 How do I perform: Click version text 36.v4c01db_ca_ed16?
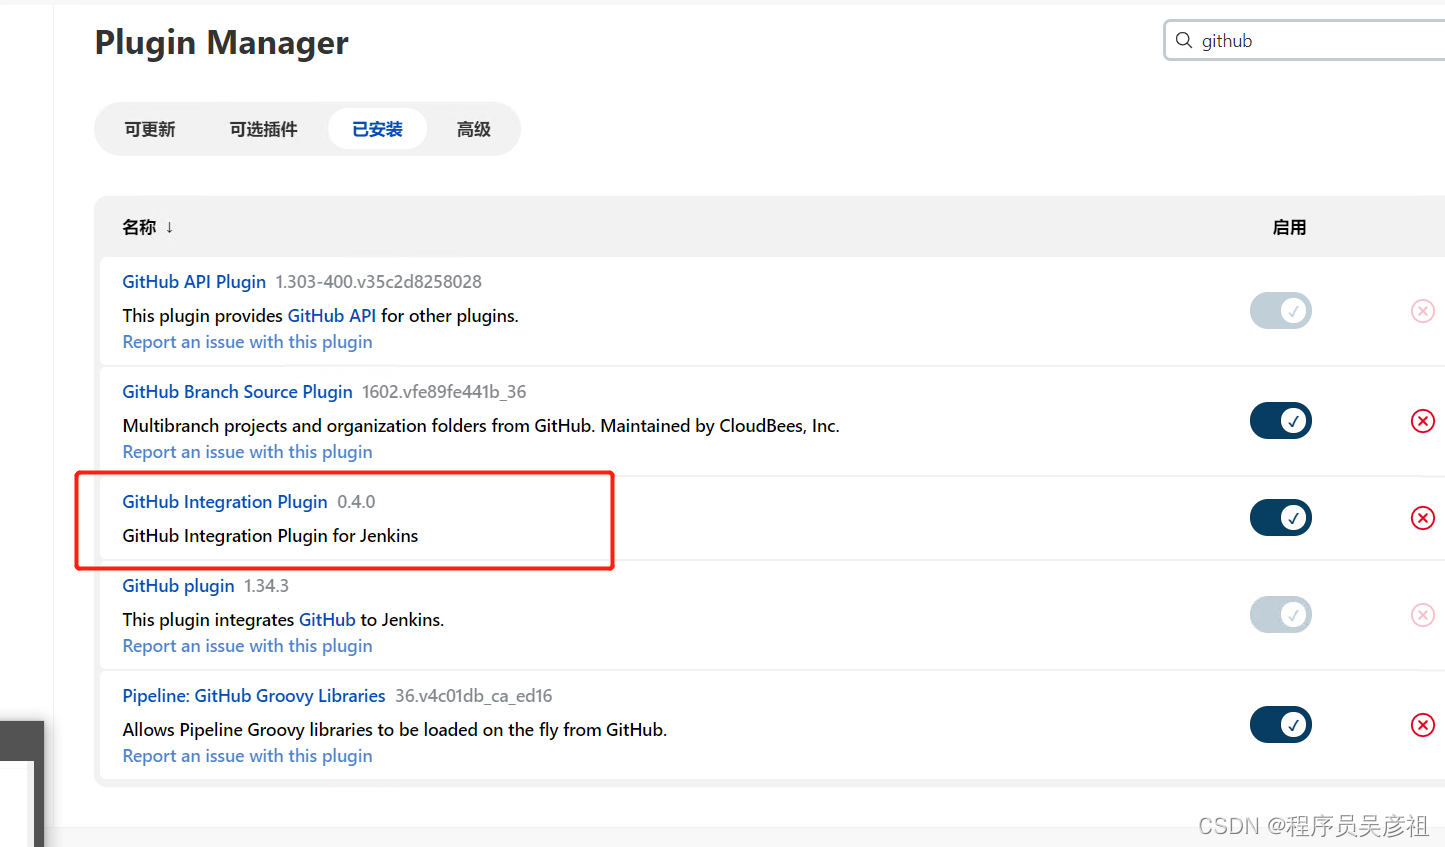[x=473, y=696]
